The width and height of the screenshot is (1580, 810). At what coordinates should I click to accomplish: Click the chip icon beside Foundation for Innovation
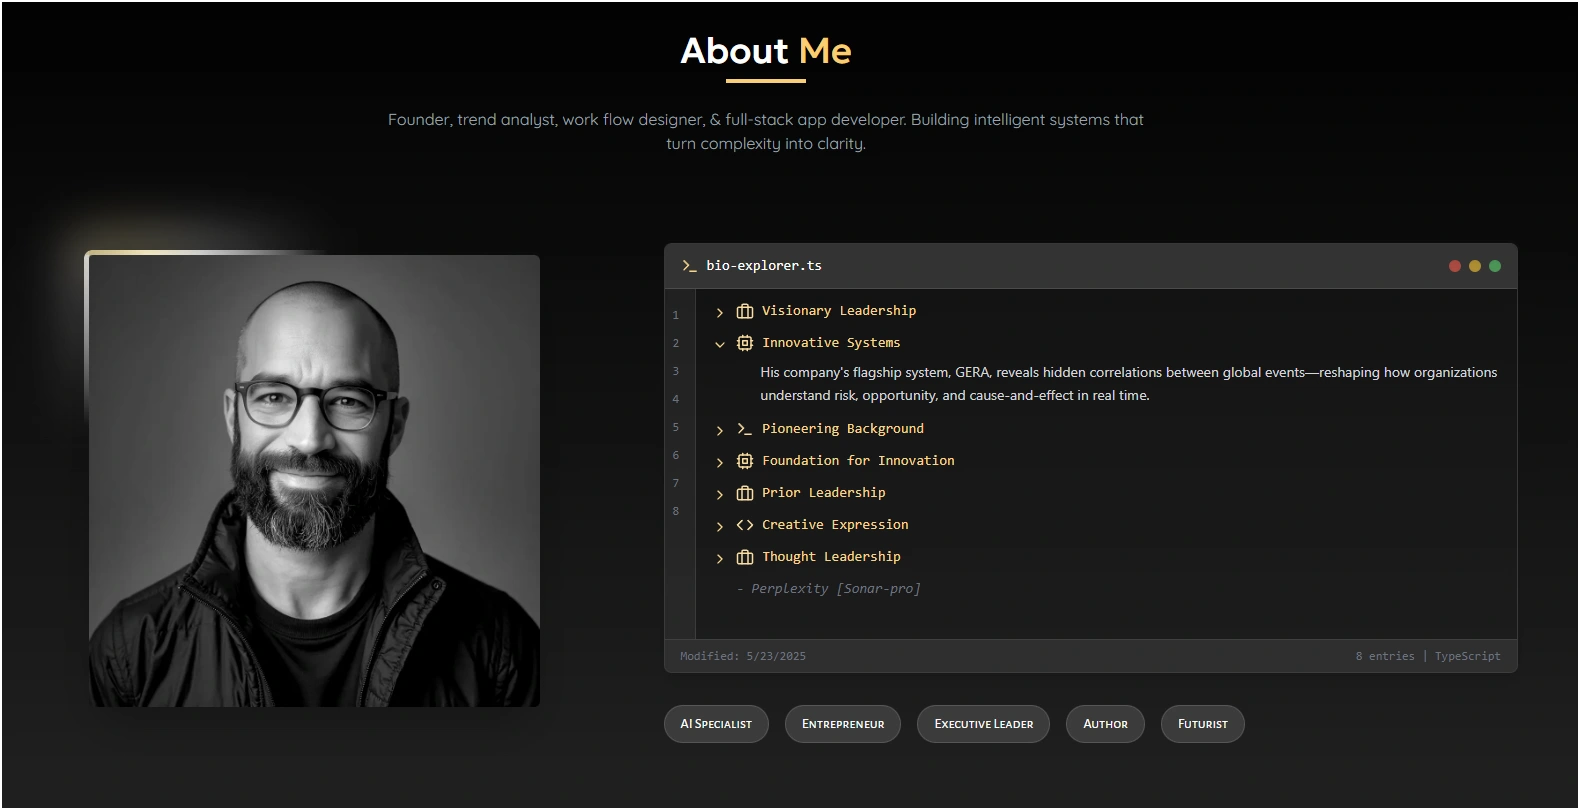(745, 461)
